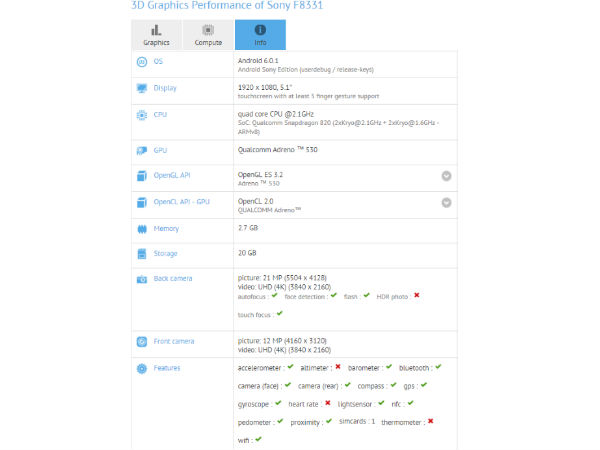Click the Storage row icon
The height and width of the screenshot is (450, 600).
pyautogui.click(x=141, y=254)
